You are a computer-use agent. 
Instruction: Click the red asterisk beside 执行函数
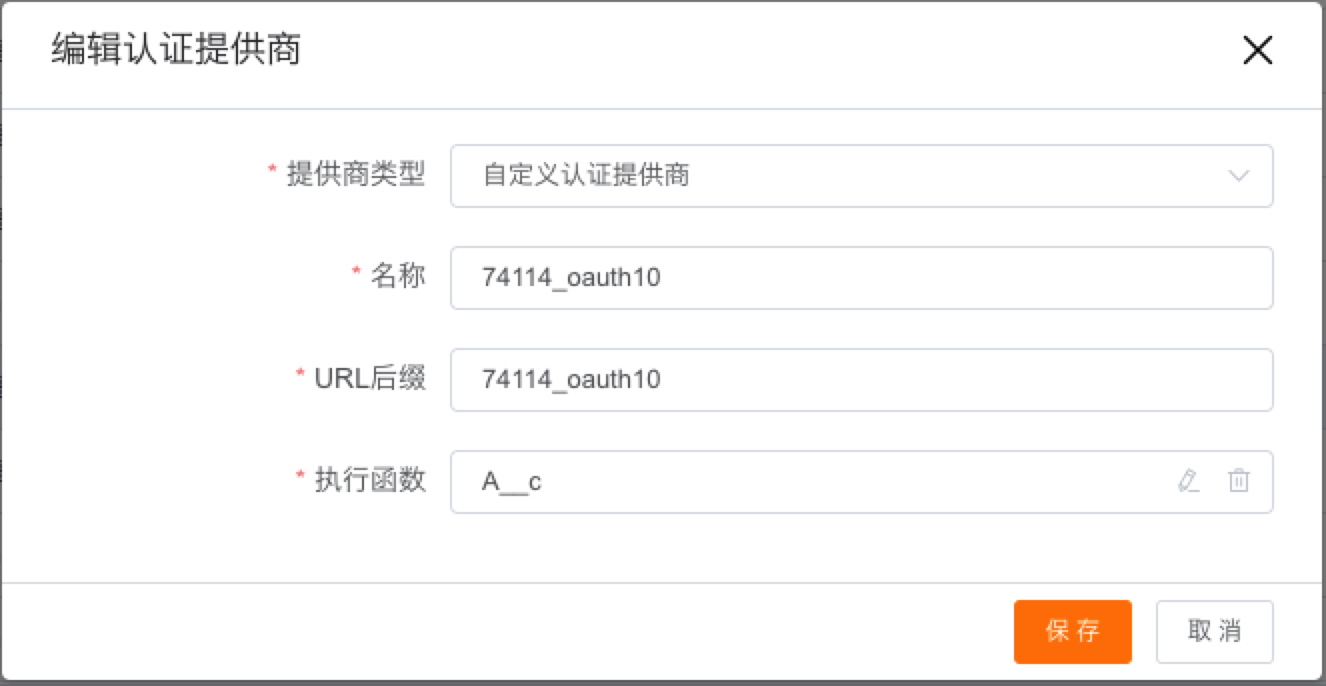tap(300, 477)
